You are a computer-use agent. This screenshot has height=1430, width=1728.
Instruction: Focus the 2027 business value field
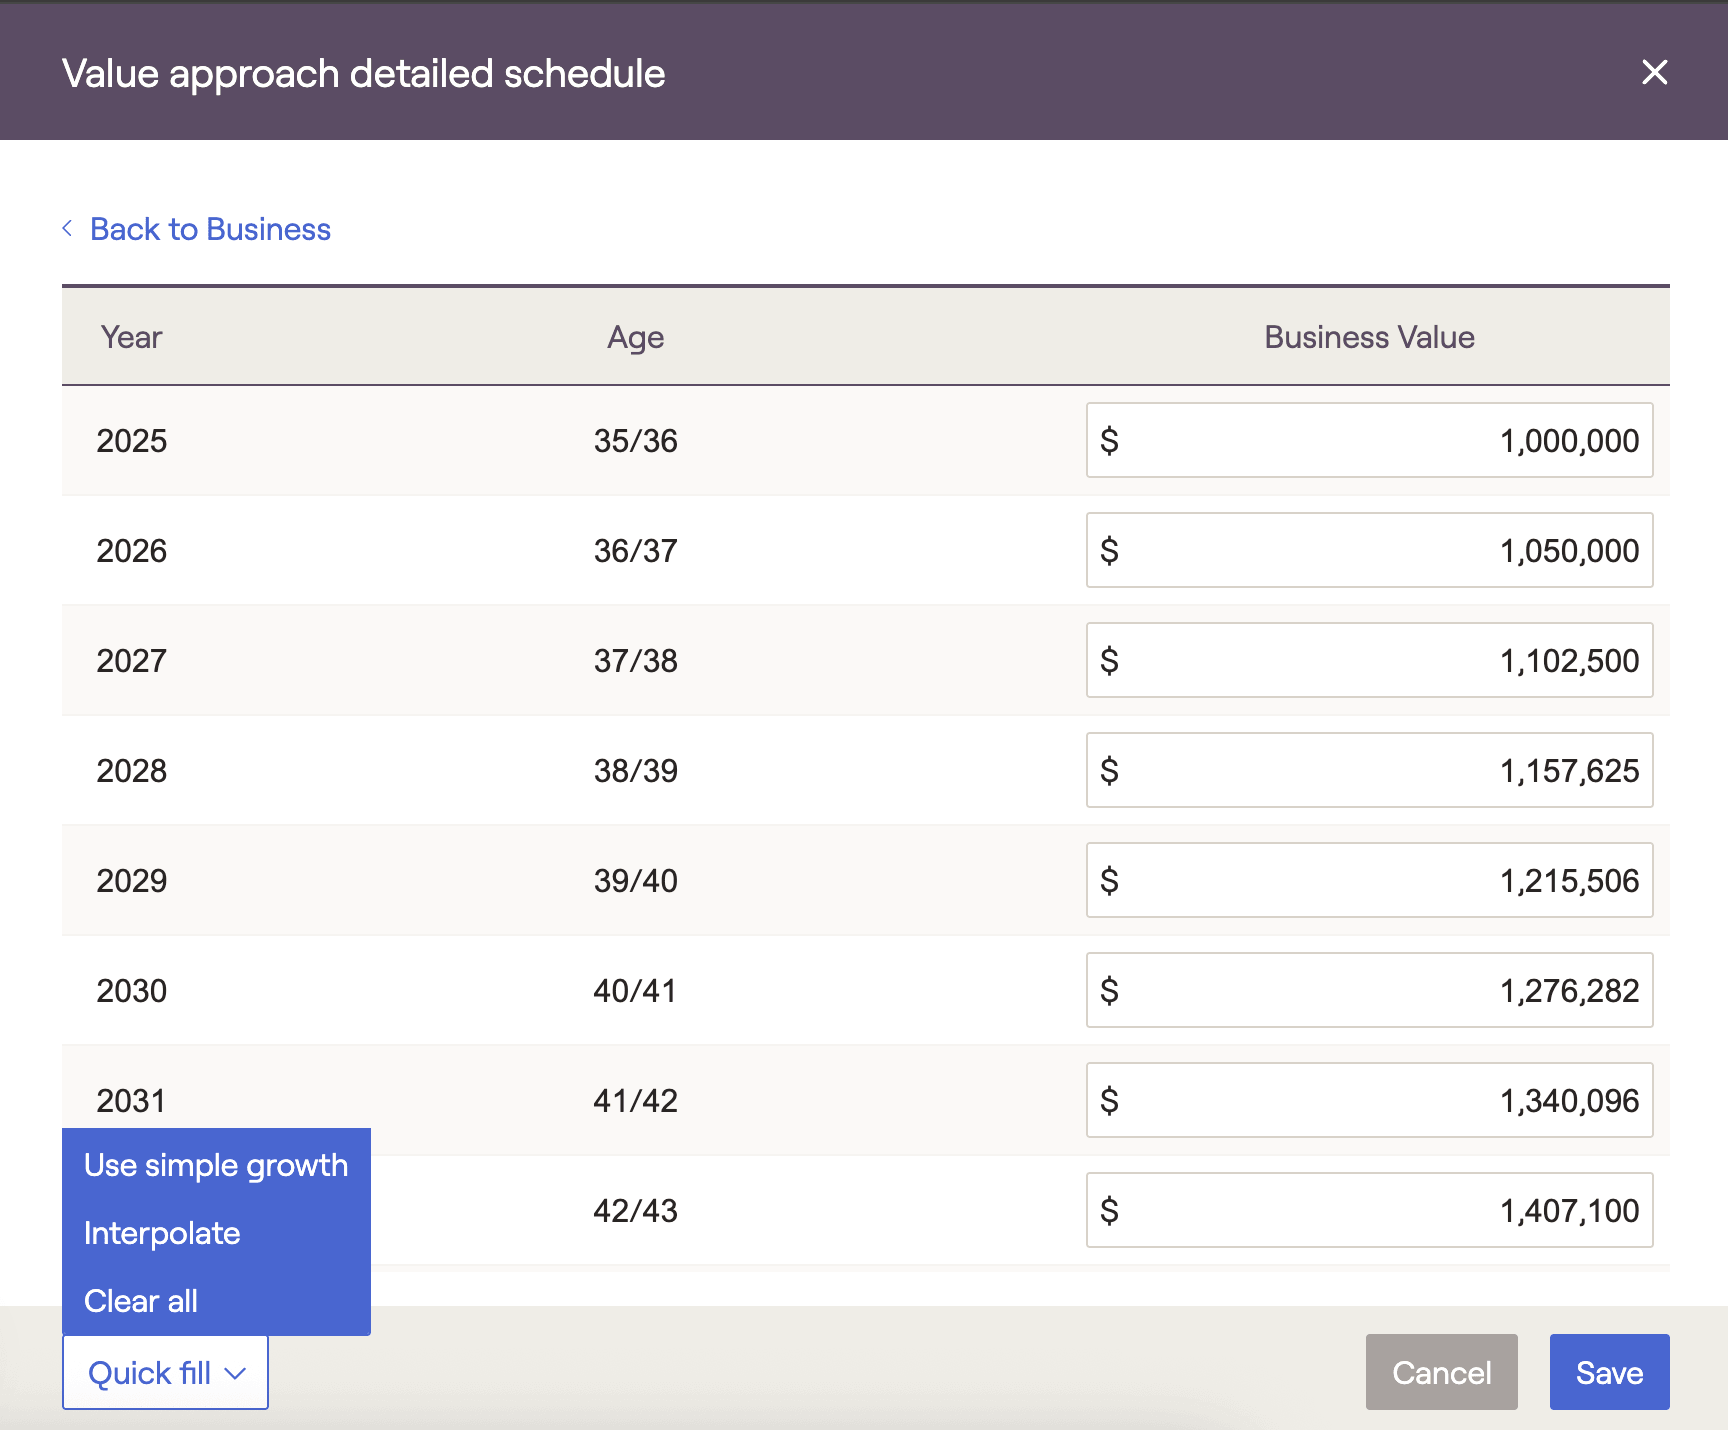(x=1368, y=660)
